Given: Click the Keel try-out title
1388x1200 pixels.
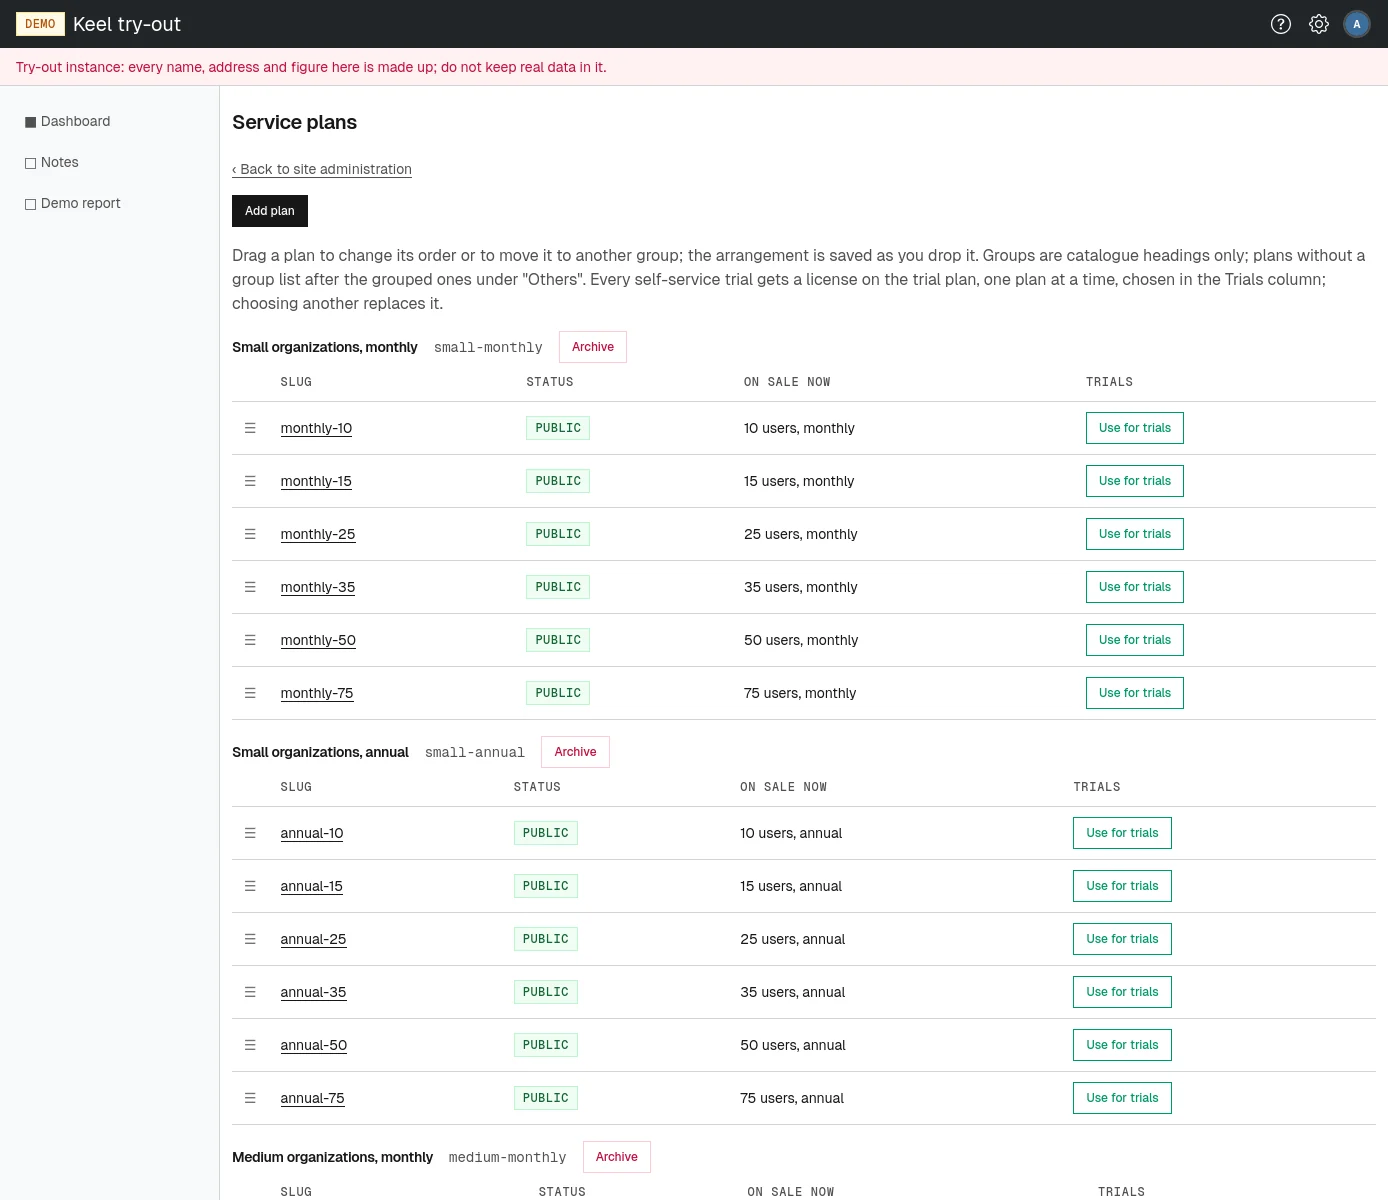Looking at the screenshot, I should pos(127,24).
